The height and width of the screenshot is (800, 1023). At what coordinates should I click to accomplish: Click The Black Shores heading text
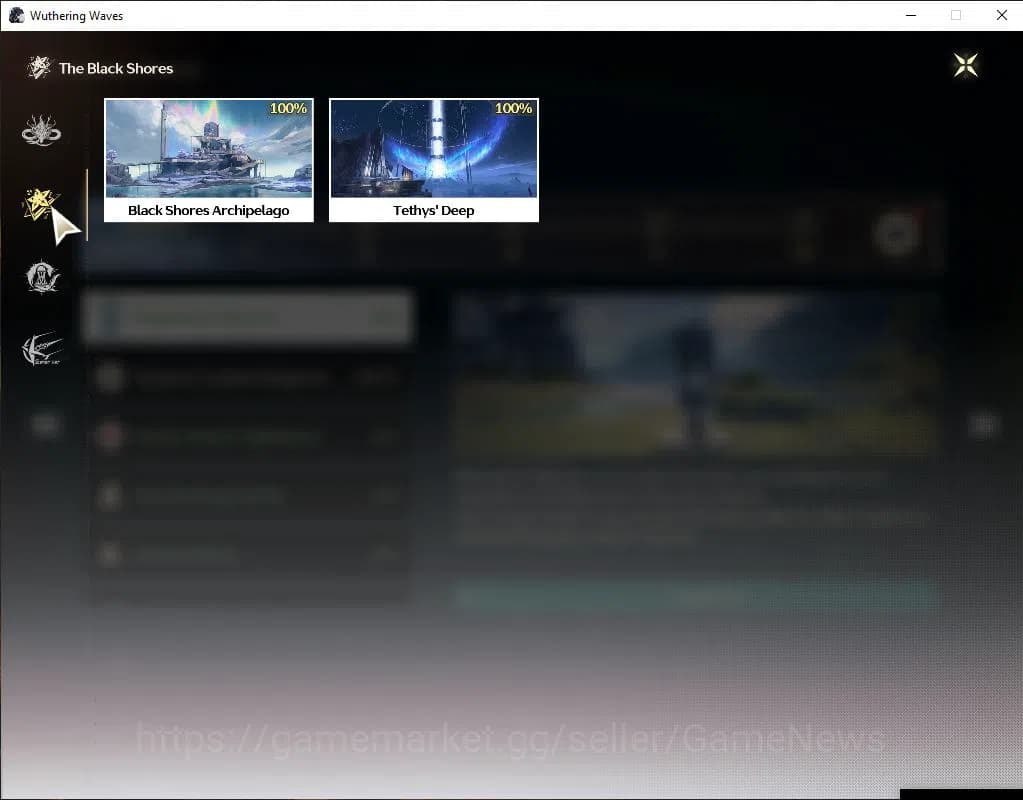point(116,68)
